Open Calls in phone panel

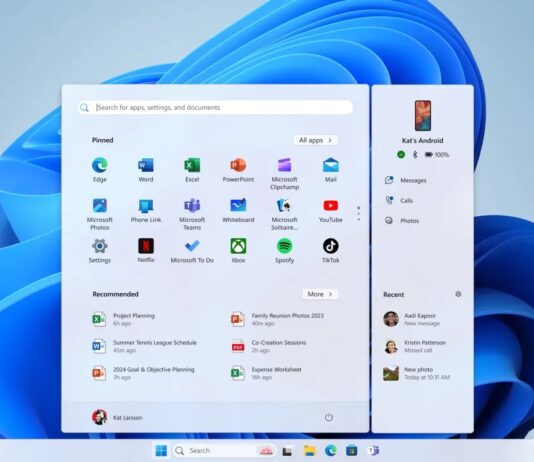(x=399, y=200)
